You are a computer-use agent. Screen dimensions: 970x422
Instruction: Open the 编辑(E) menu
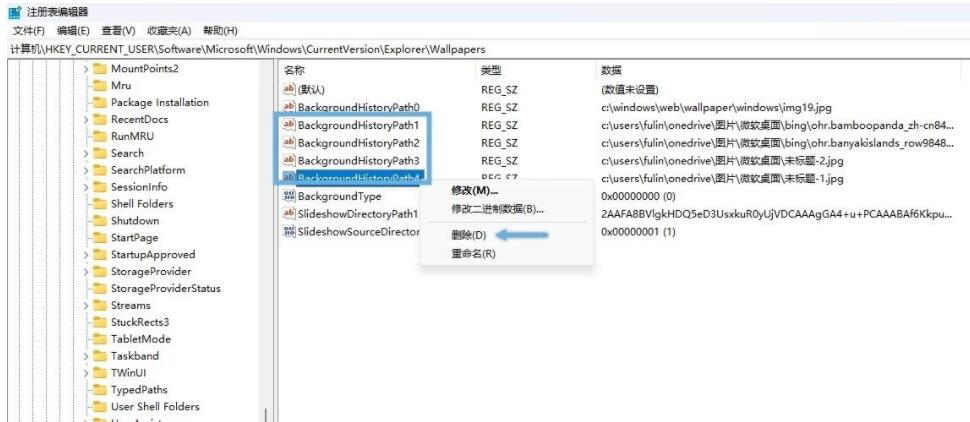[73, 31]
